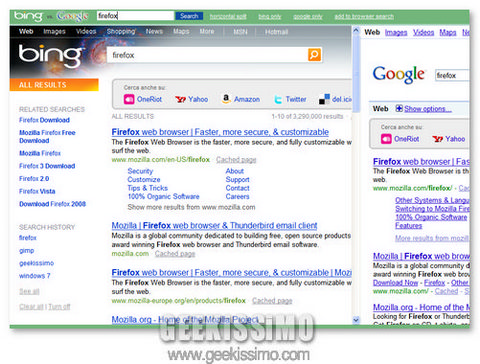Click the Amazon icon in Bing pane
This screenshot has height=364, width=480.
click(226, 99)
